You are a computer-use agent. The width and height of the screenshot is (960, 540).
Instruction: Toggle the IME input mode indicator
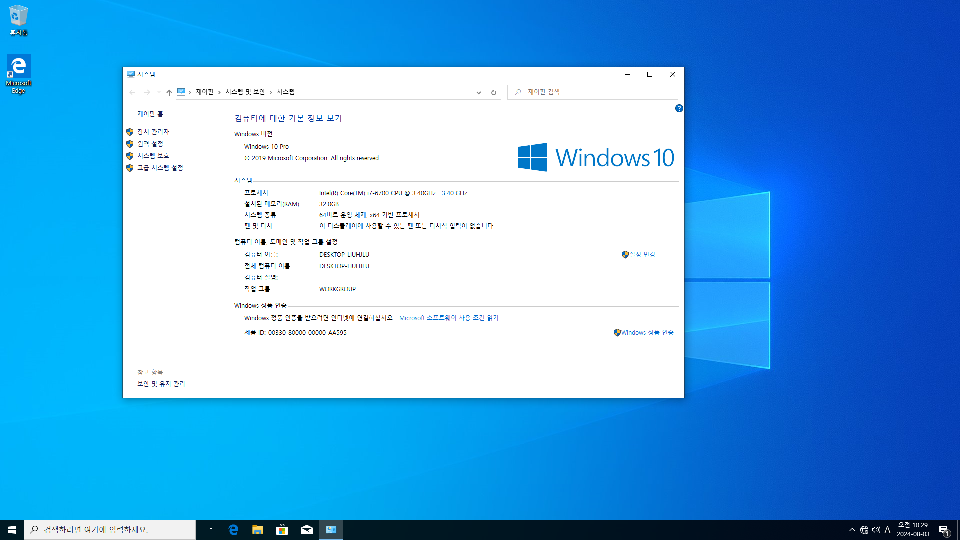[x=887, y=530]
